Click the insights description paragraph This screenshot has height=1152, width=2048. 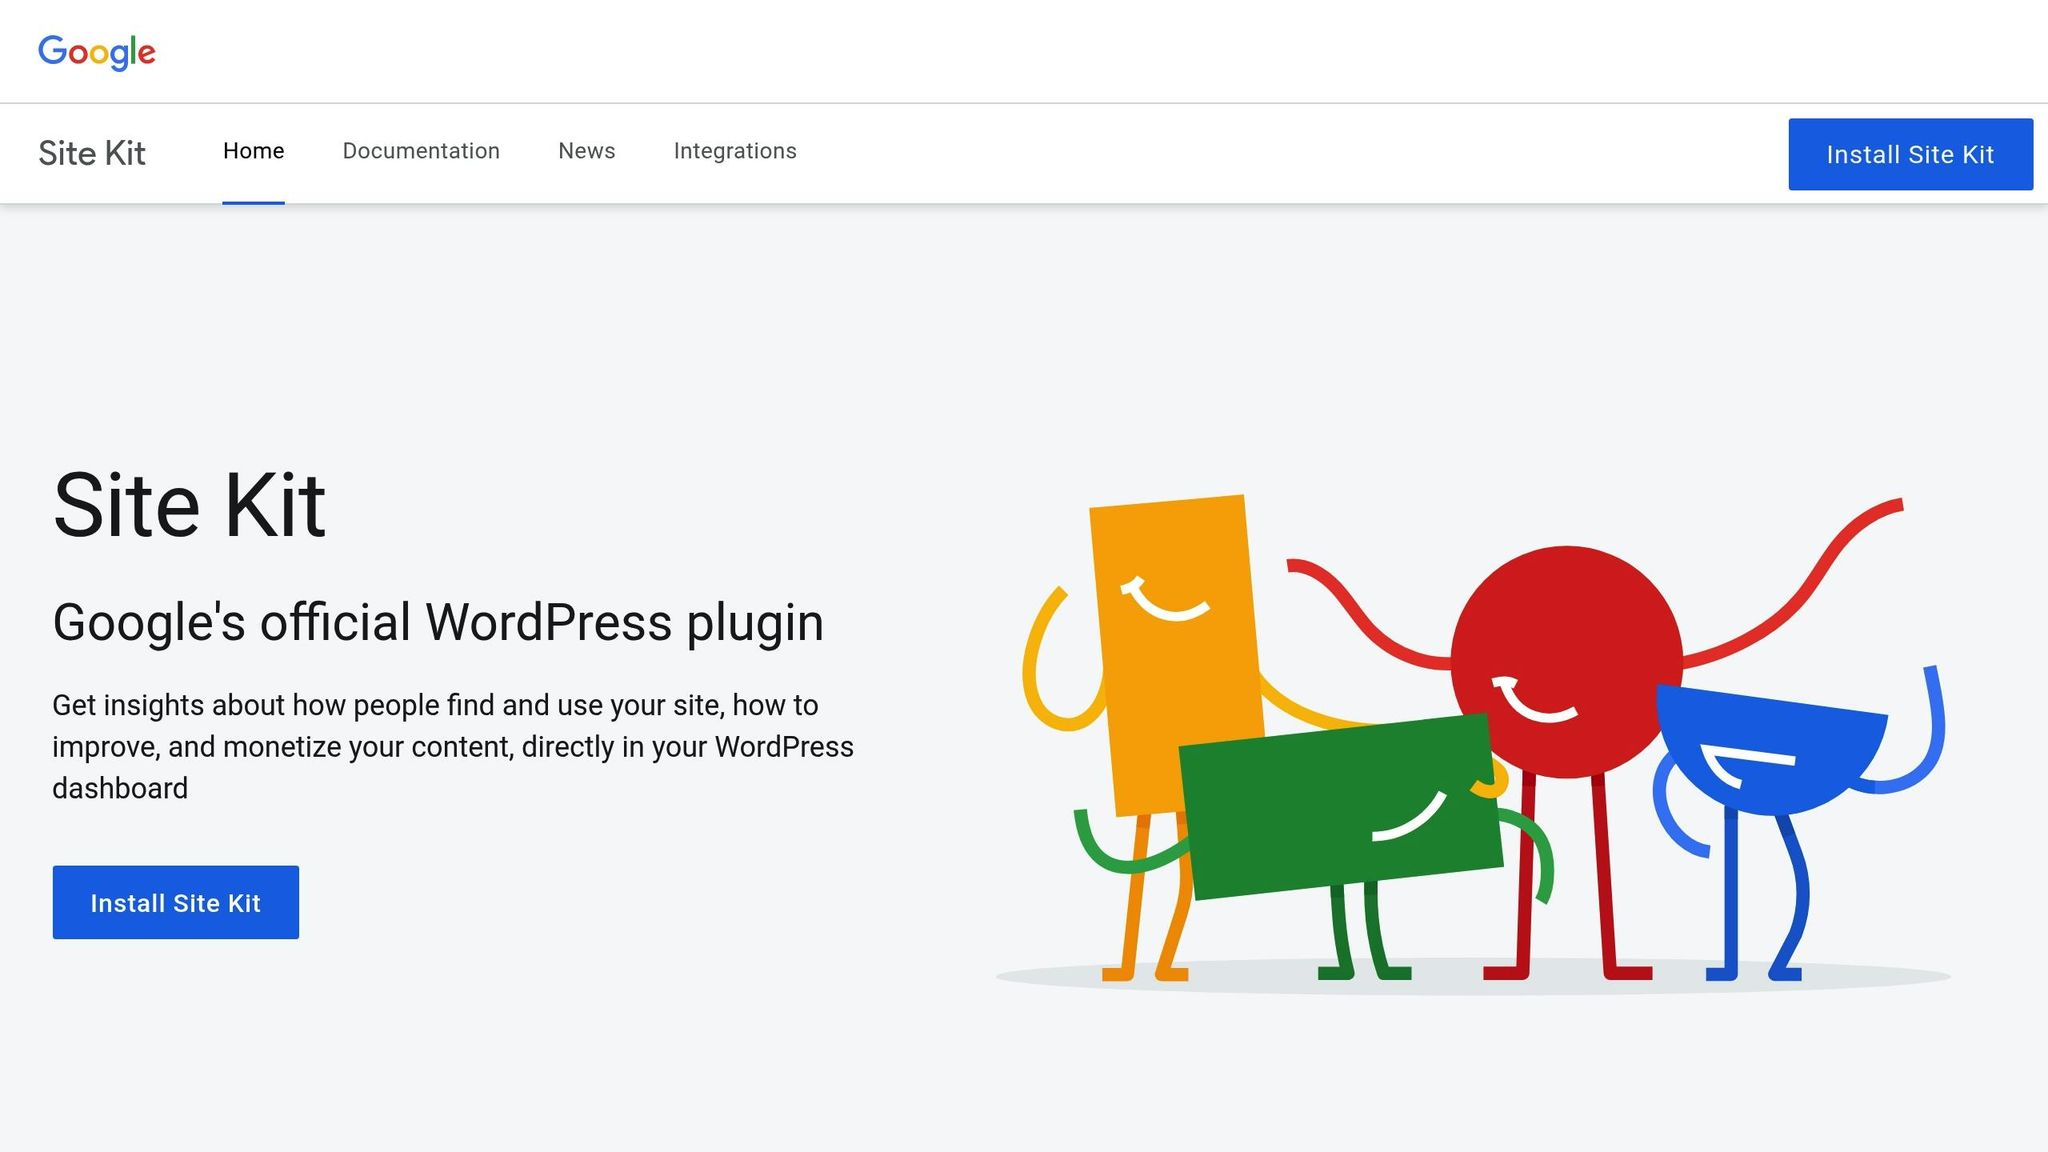pyautogui.click(x=450, y=746)
